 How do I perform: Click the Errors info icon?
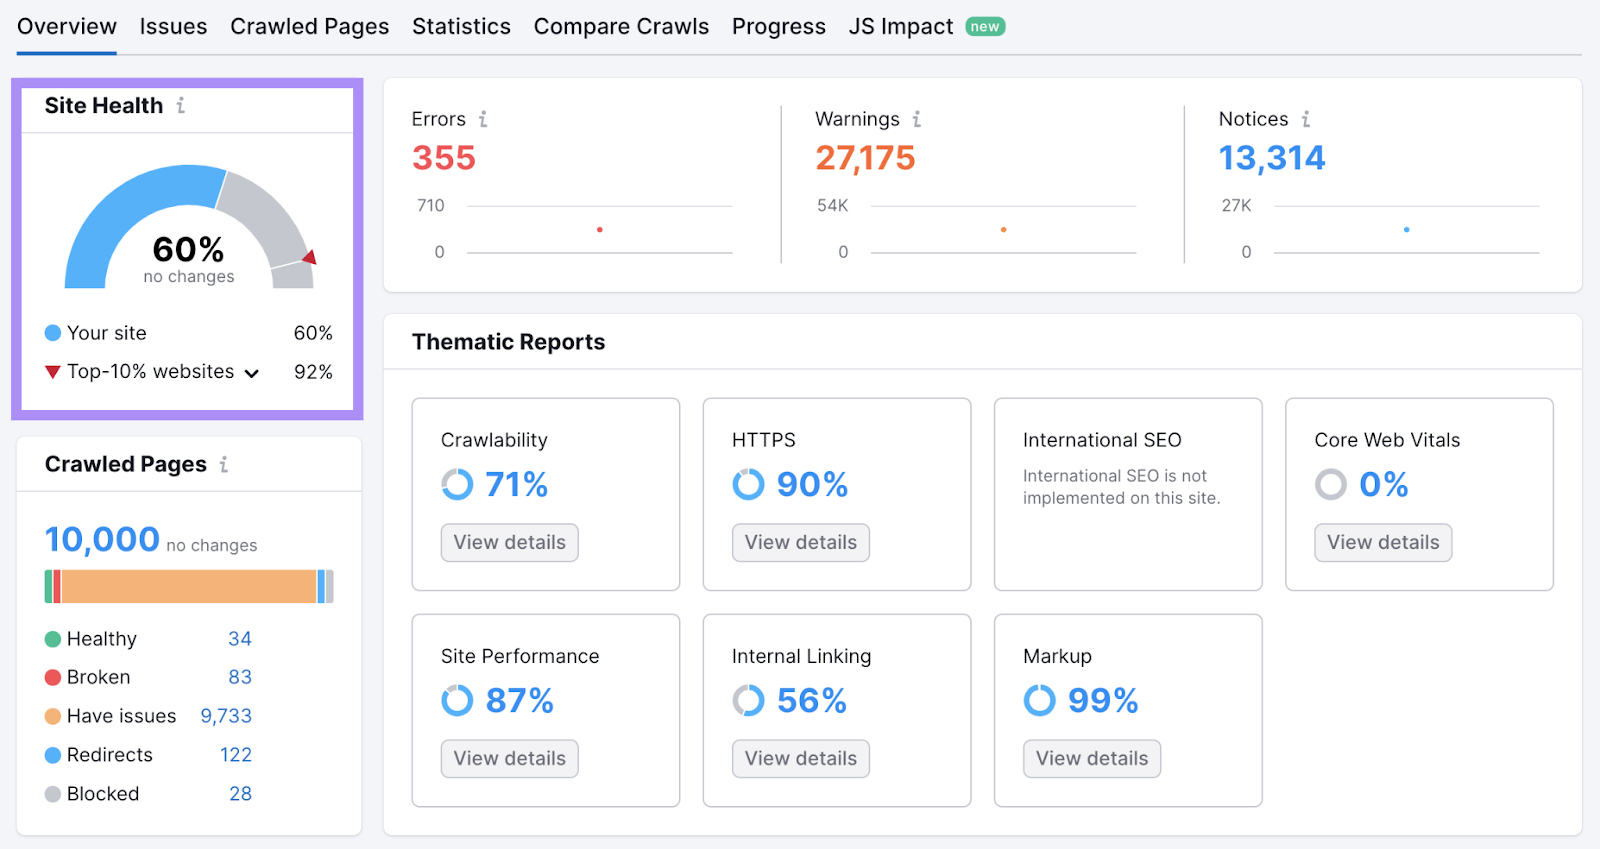click(483, 119)
